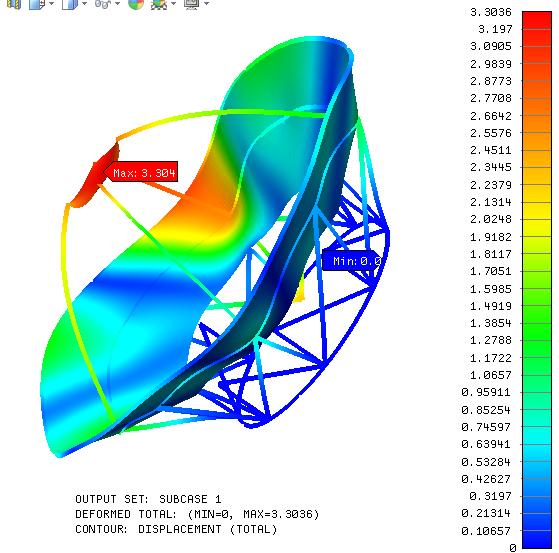The height and width of the screenshot is (553, 559).
Task: Click legend value '0.95911'
Action: (x=486, y=392)
